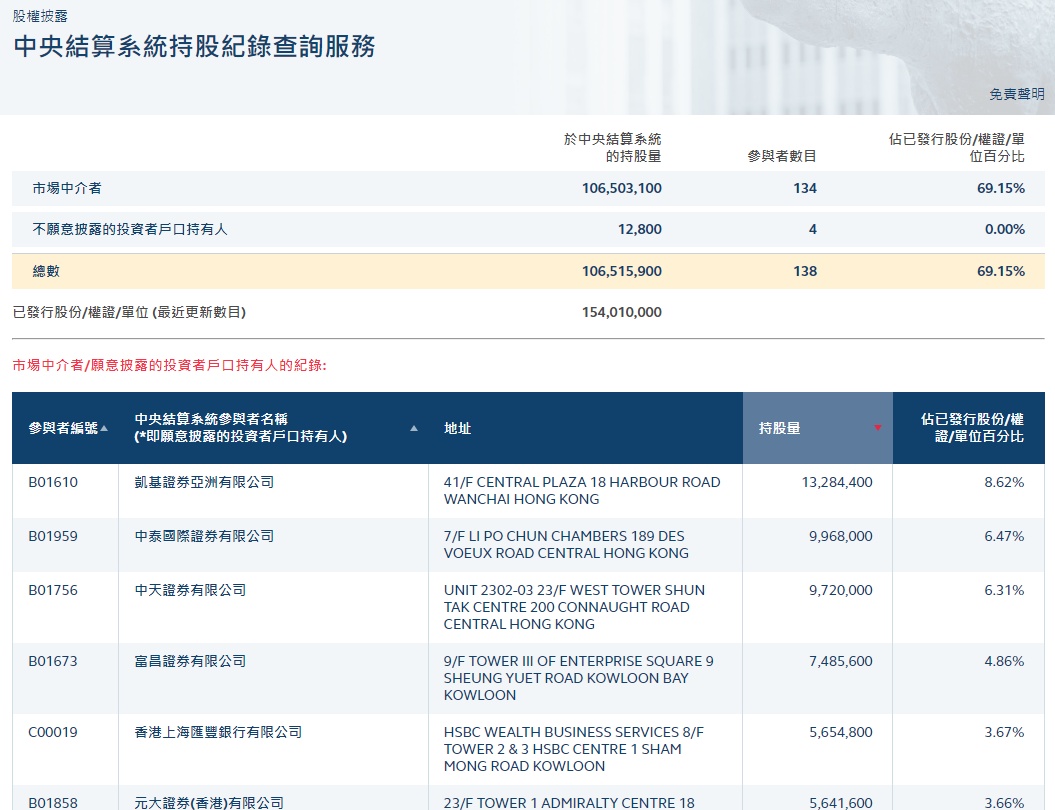Viewport: 1055px width, 810px height.
Task: Select 中泰國際證券有限公司 row name
Action: point(204,536)
